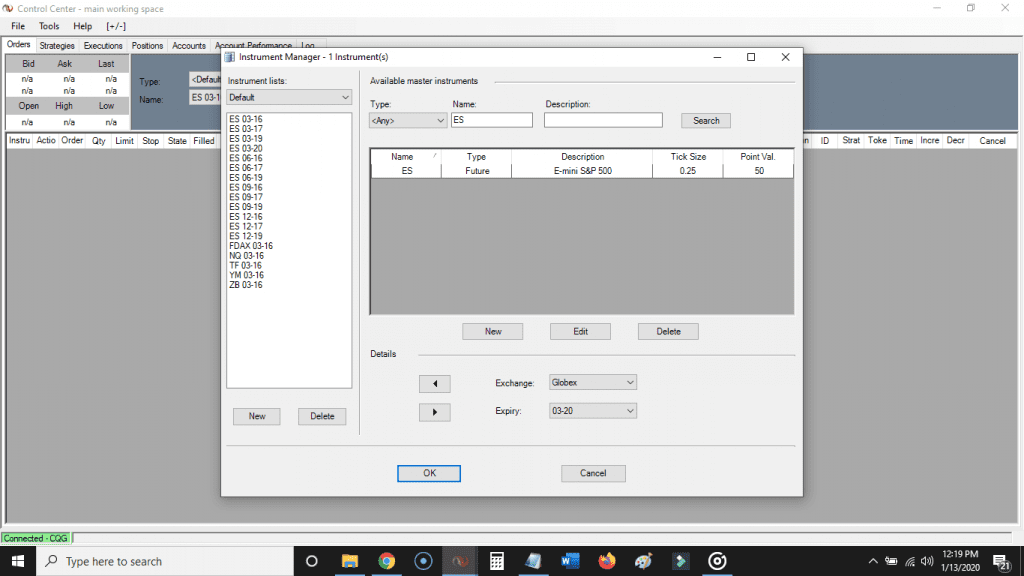
Task: Click Edit below the master instruments table
Action: [x=580, y=332]
